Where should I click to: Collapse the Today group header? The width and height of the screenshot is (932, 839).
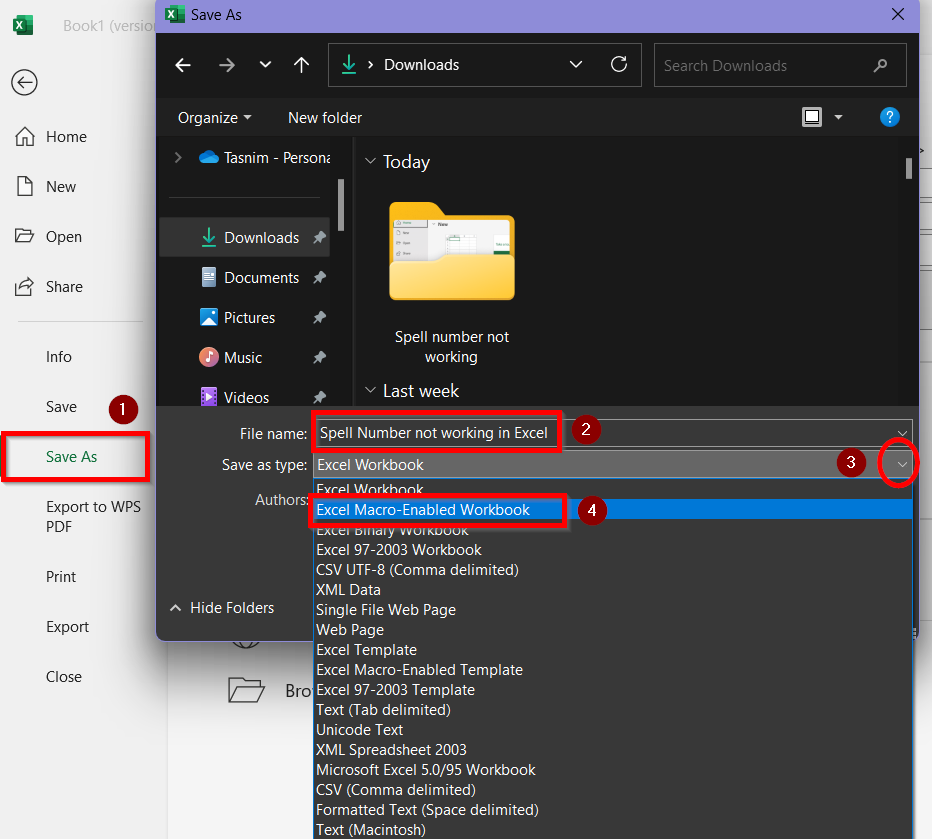coord(371,162)
